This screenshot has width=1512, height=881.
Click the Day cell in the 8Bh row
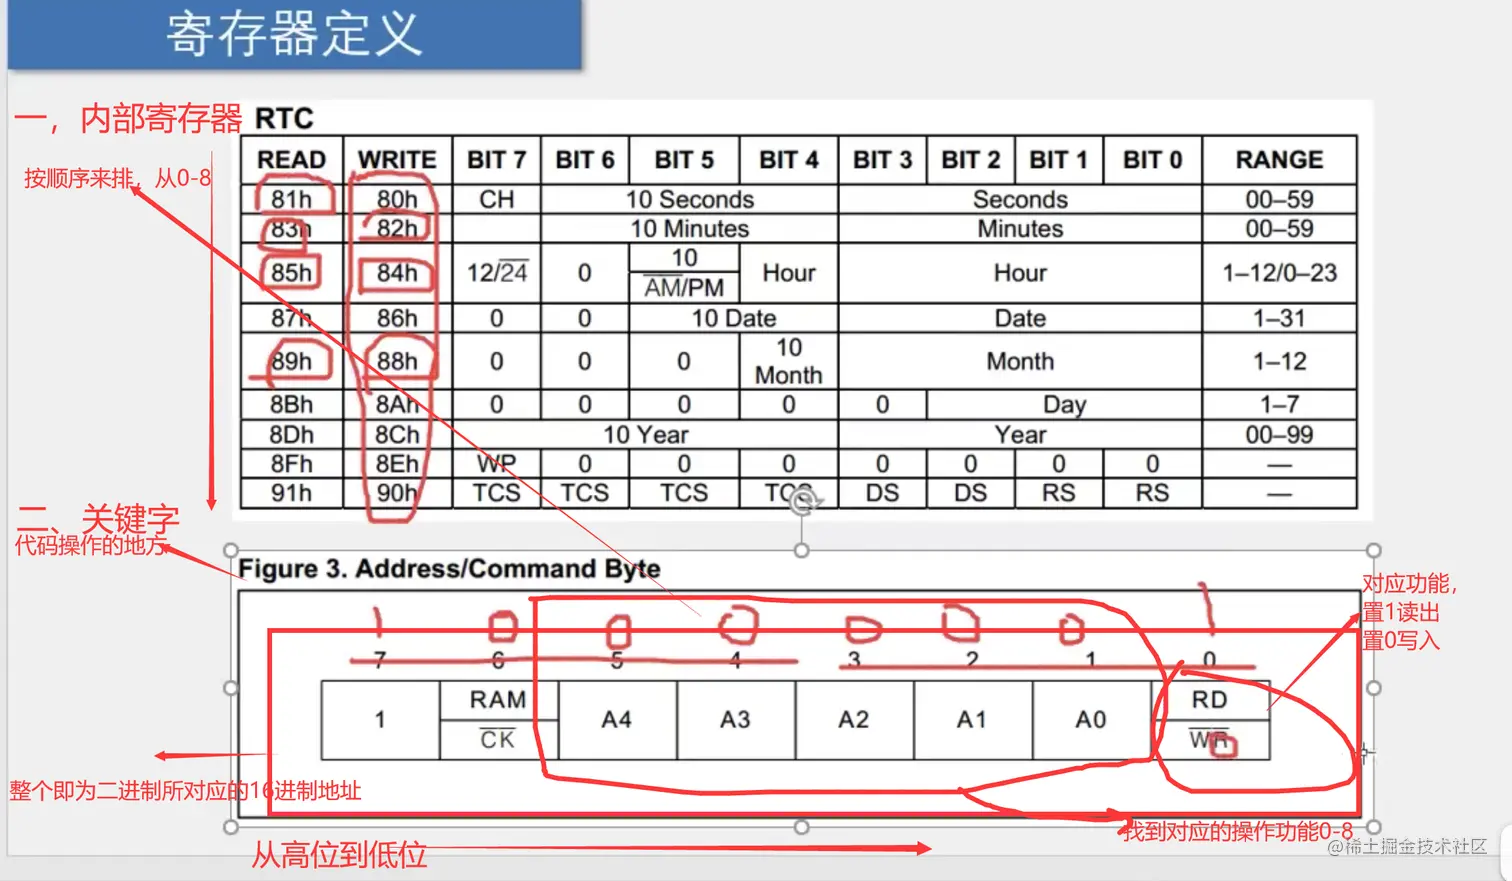1064,404
